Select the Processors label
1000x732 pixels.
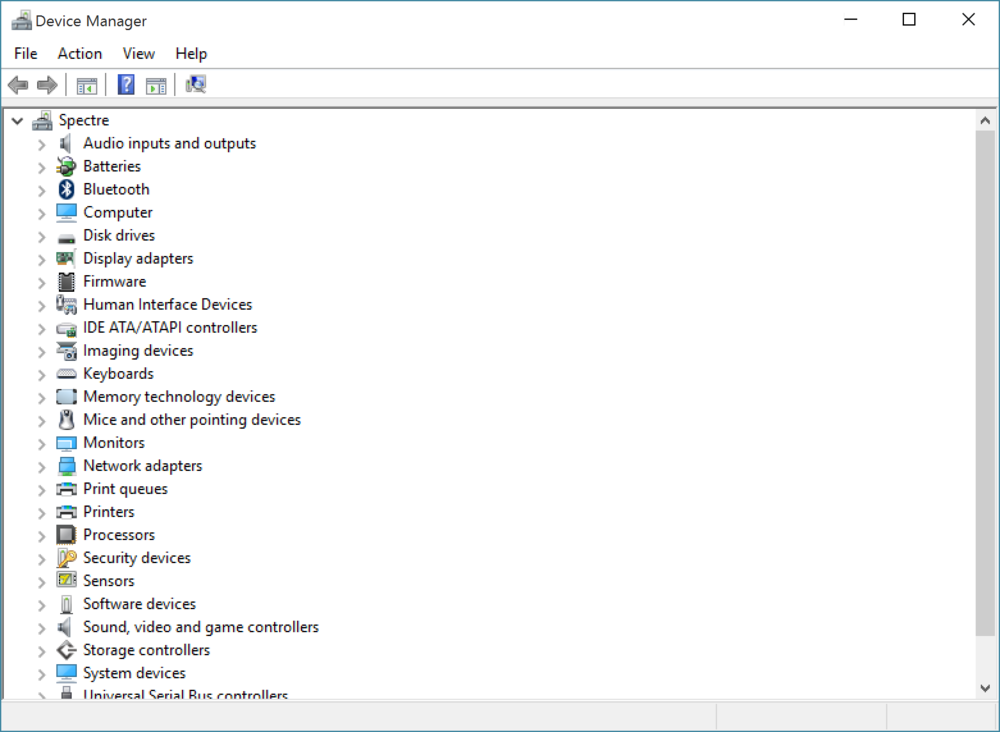(119, 534)
